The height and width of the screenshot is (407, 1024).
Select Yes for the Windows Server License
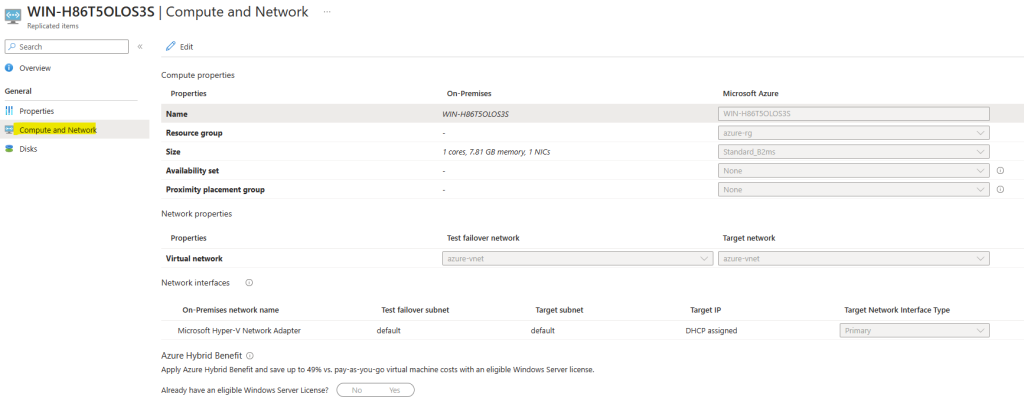point(394,390)
